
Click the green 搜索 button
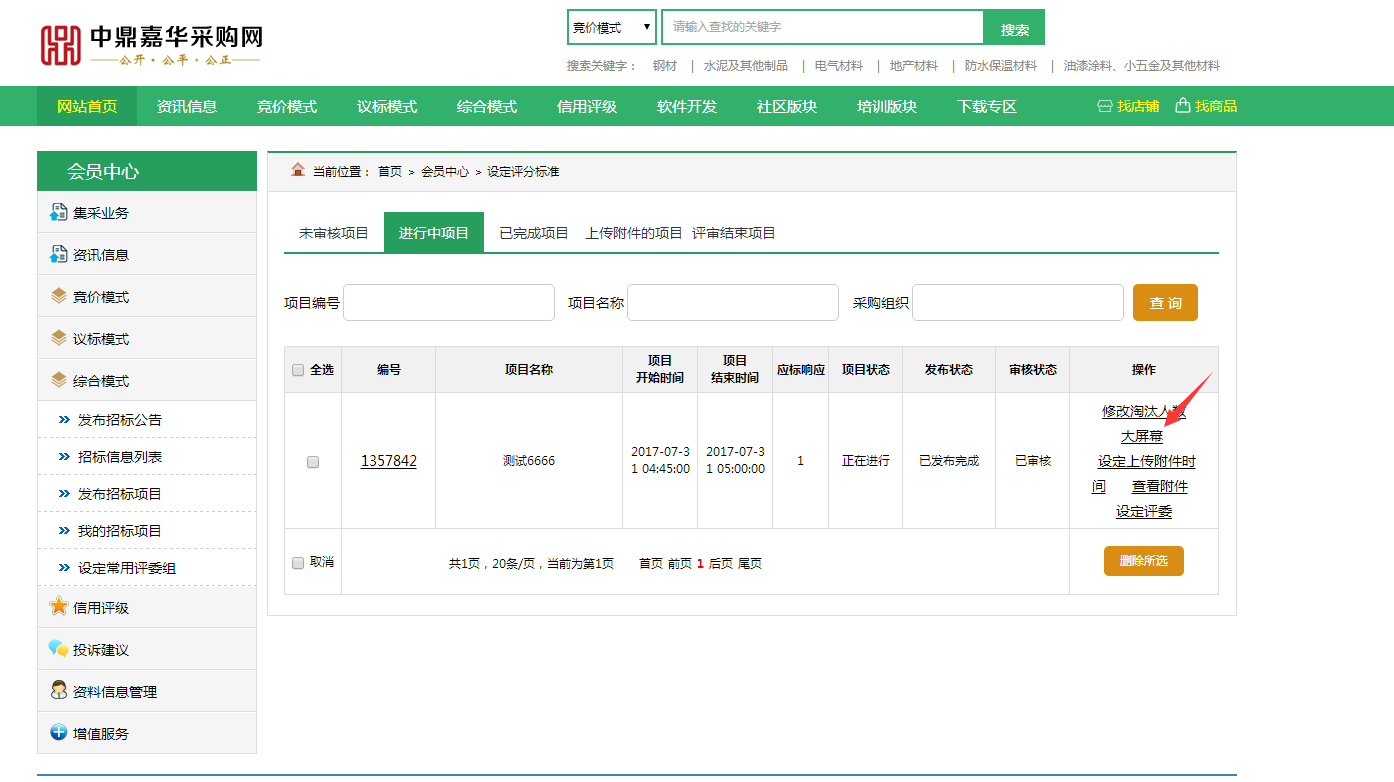pos(1014,28)
